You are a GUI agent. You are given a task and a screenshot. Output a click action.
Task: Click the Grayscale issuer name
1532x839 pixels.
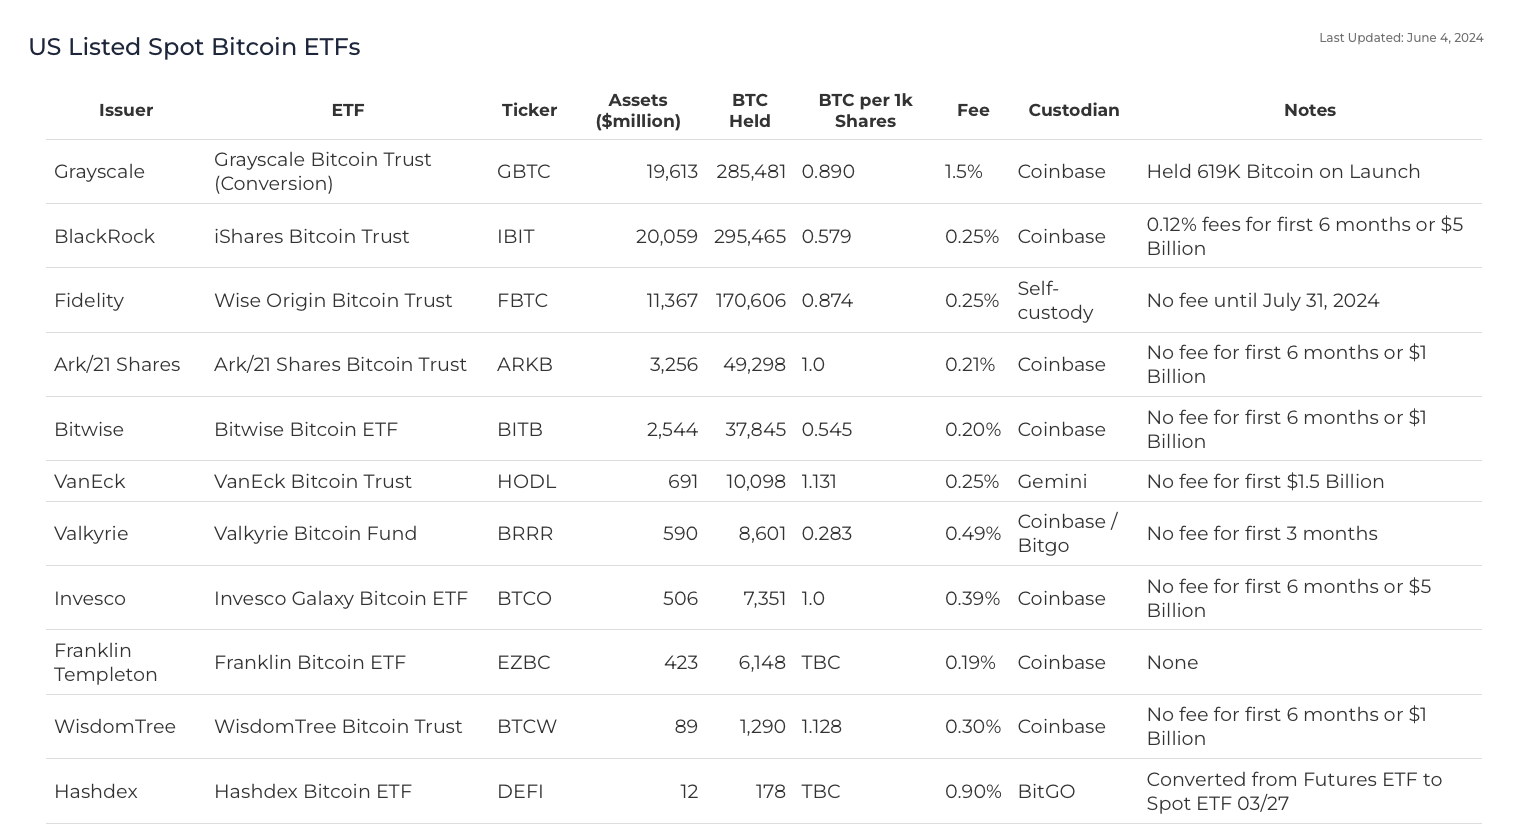[x=99, y=171]
